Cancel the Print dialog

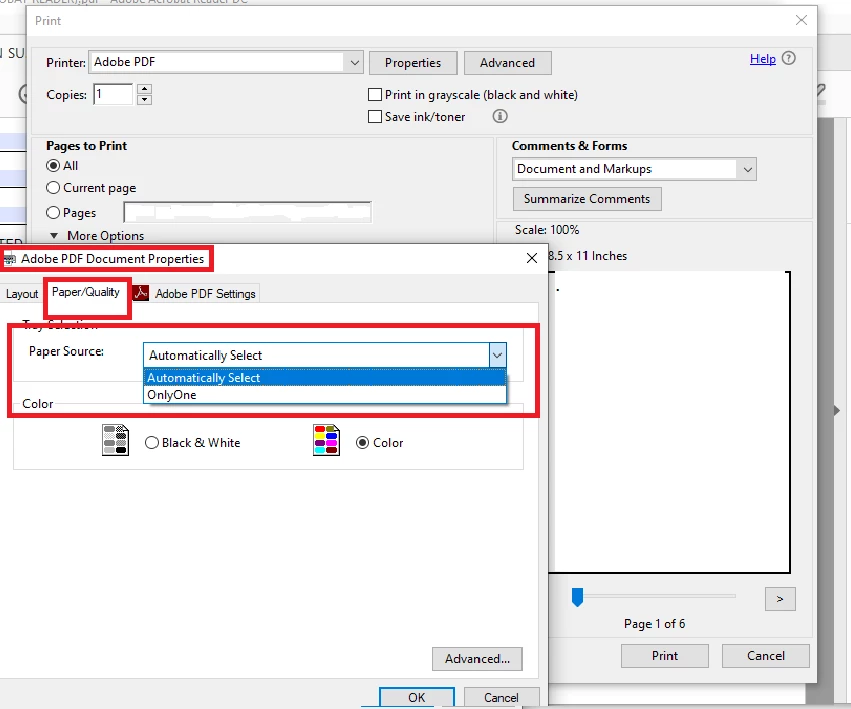766,656
